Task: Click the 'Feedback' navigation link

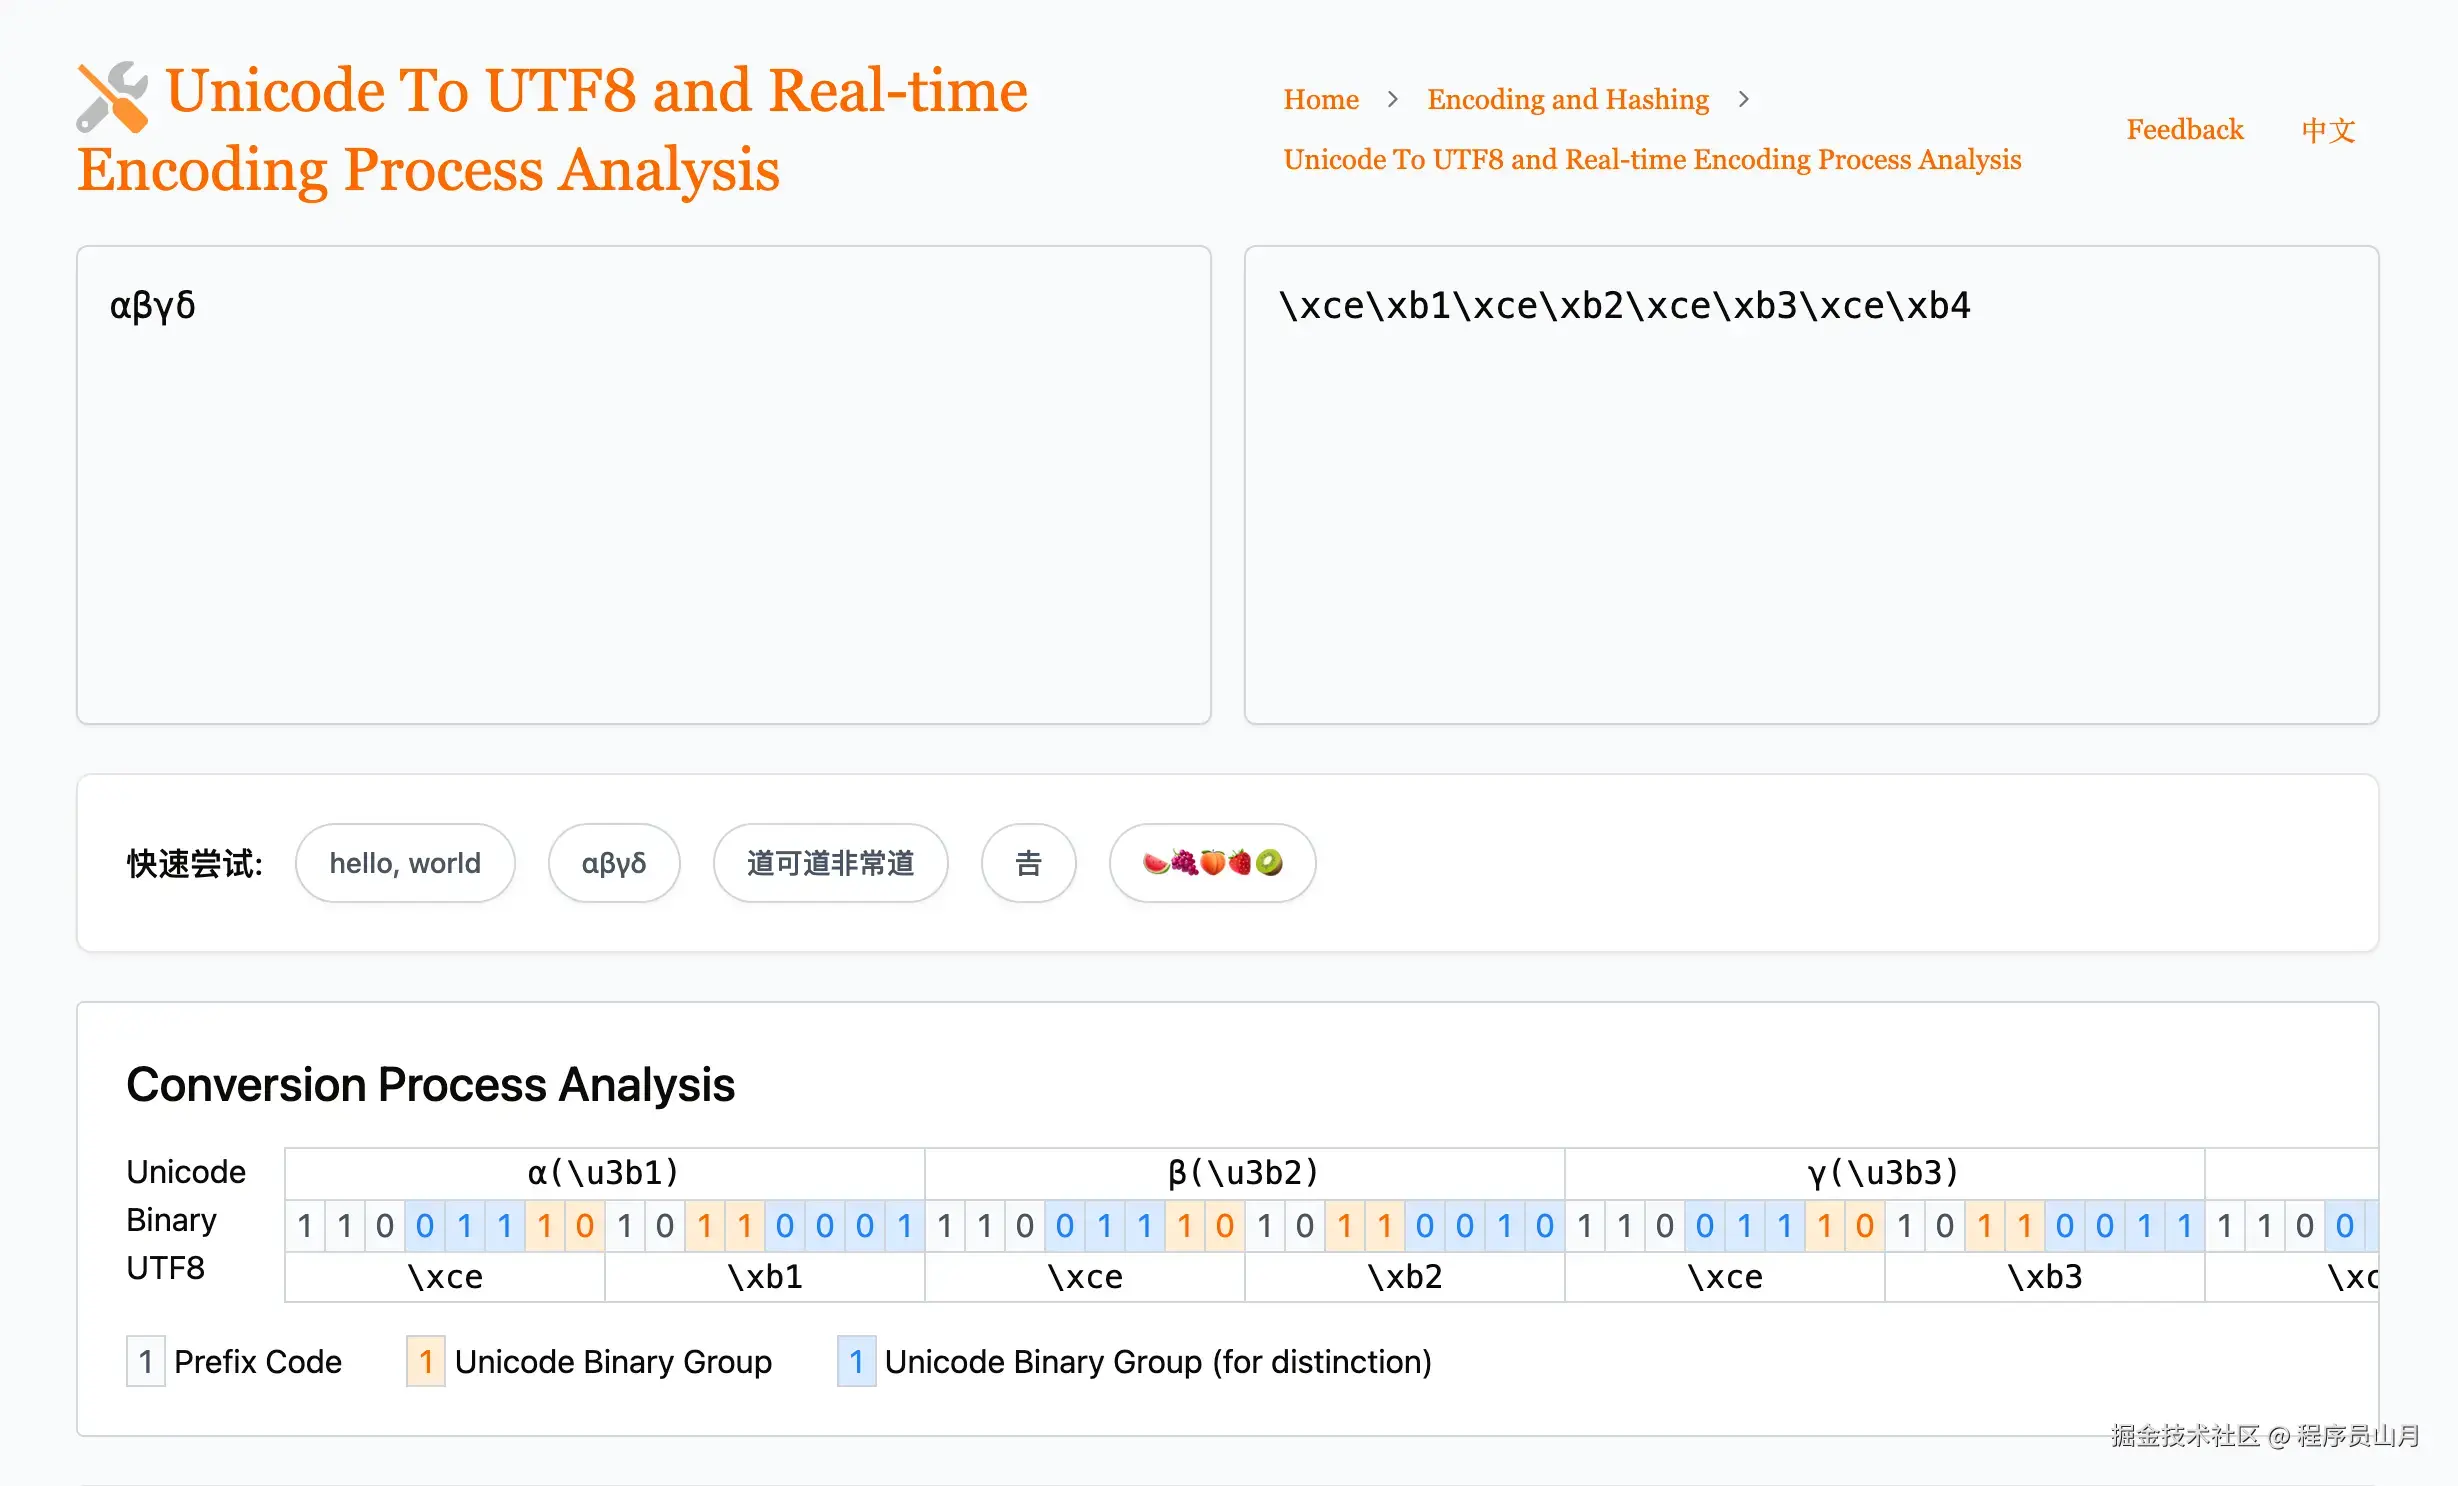Action: (x=2184, y=128)
